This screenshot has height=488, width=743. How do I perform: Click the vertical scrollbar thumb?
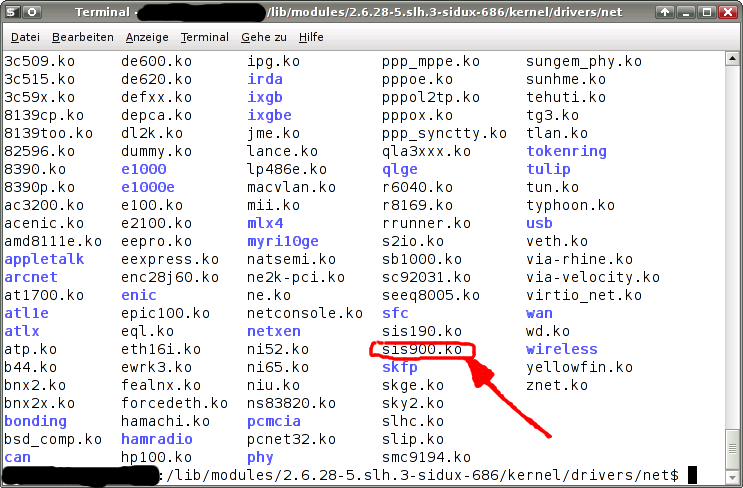click(732, 448)
